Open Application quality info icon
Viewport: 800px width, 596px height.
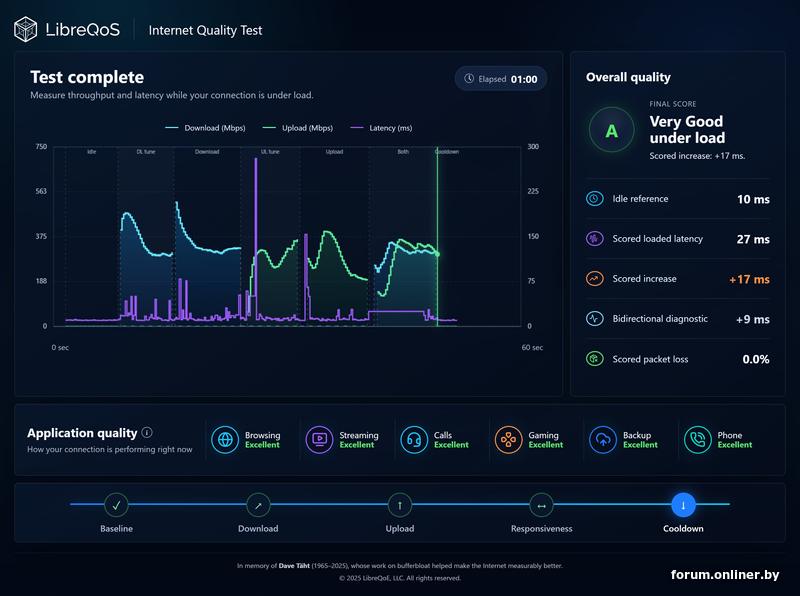pos(147,432)
